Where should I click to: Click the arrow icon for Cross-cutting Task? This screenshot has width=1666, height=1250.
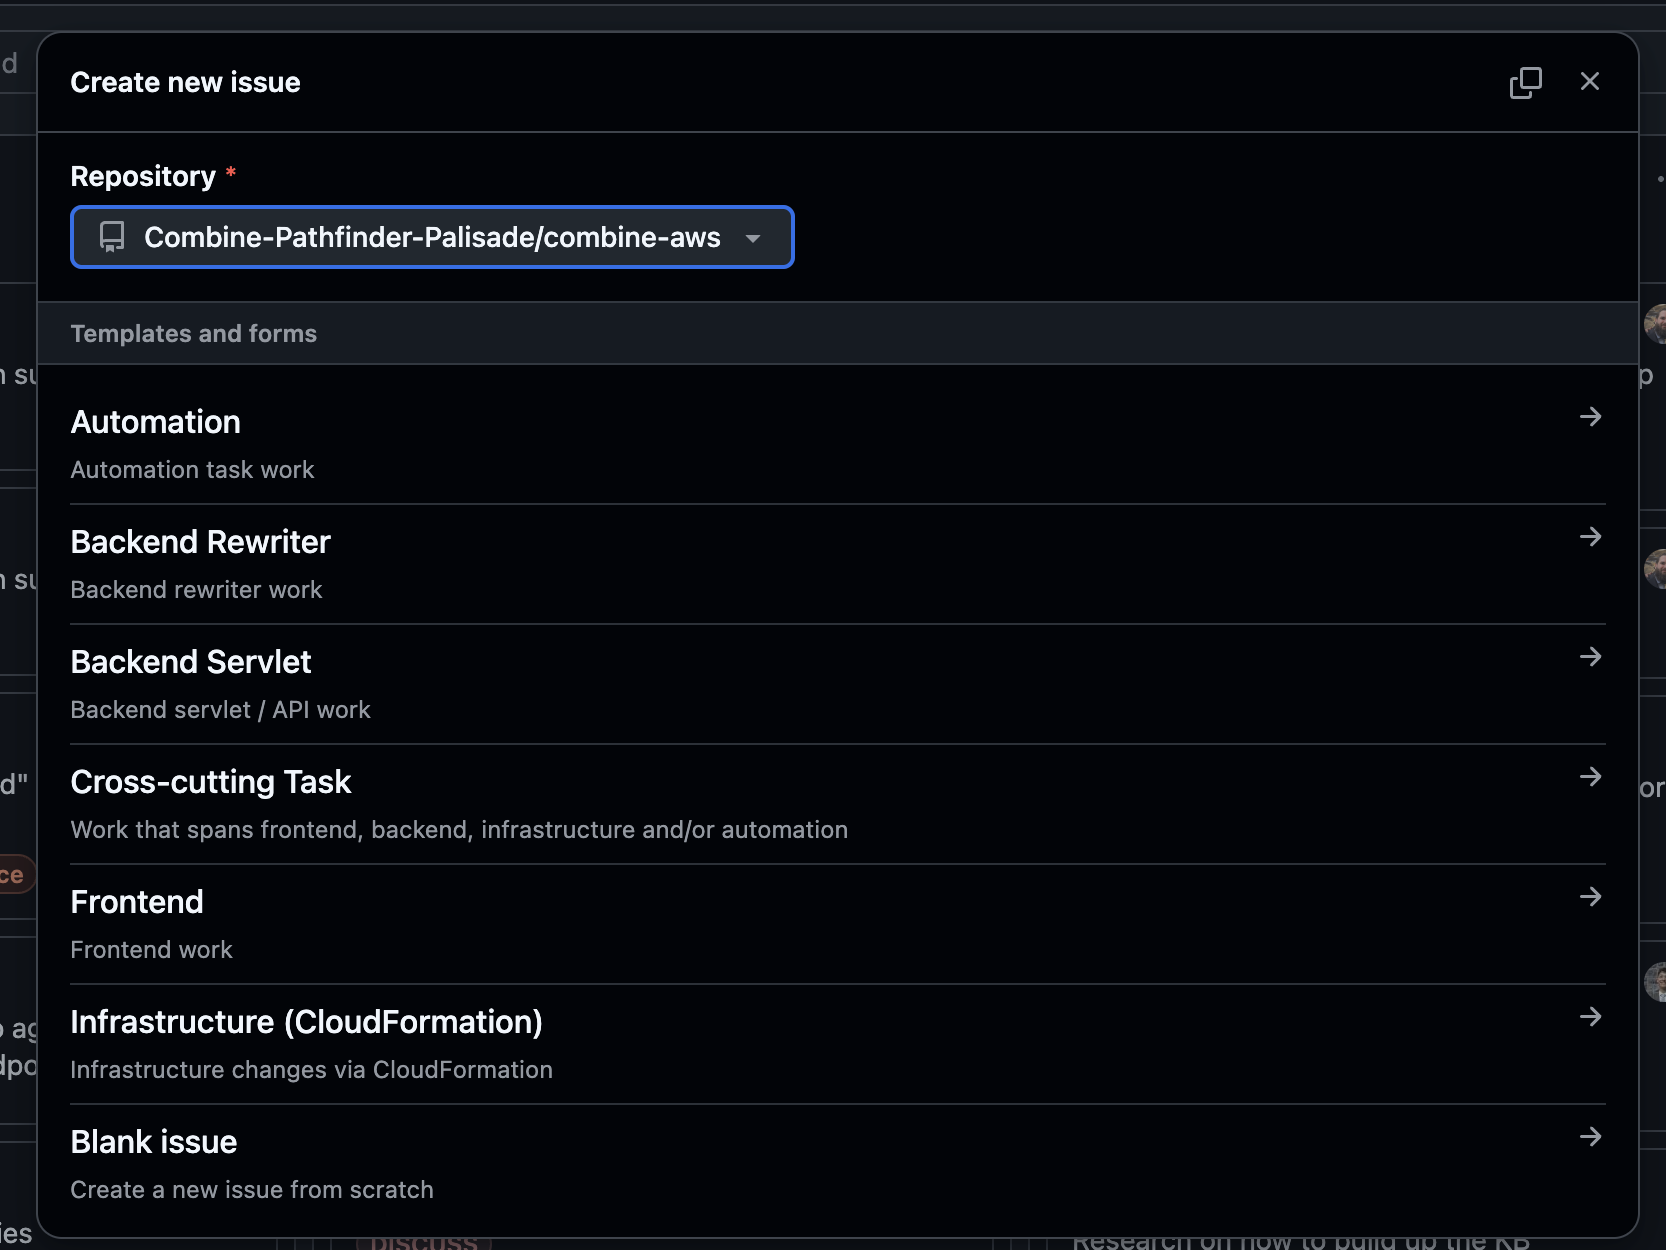[x=1590, y=777]
